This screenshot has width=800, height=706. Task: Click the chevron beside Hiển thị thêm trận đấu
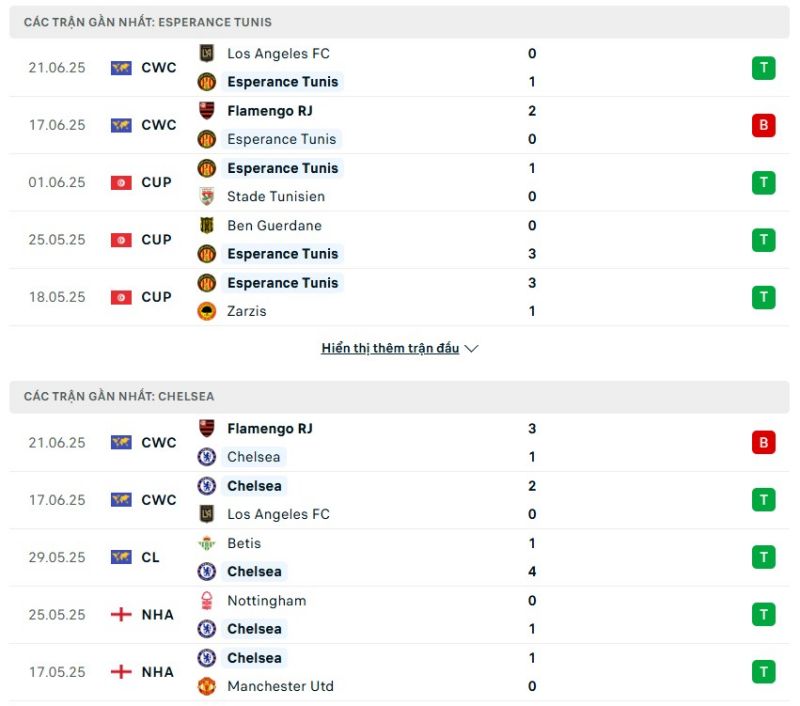tap(471, 349)
